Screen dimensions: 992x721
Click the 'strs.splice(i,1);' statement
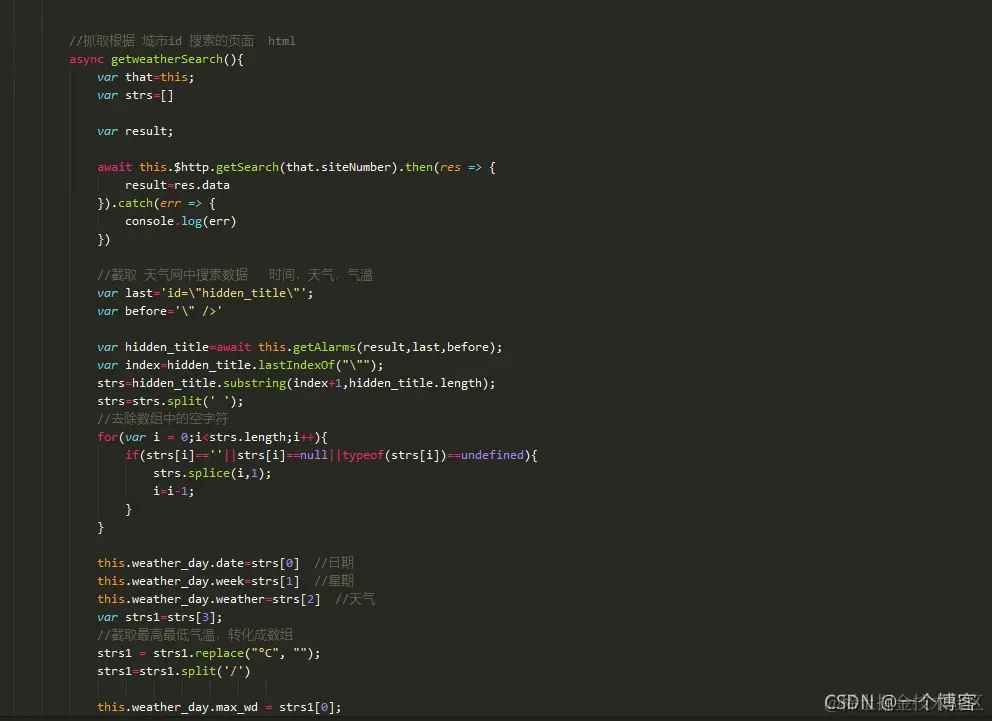tap(212, 473)
